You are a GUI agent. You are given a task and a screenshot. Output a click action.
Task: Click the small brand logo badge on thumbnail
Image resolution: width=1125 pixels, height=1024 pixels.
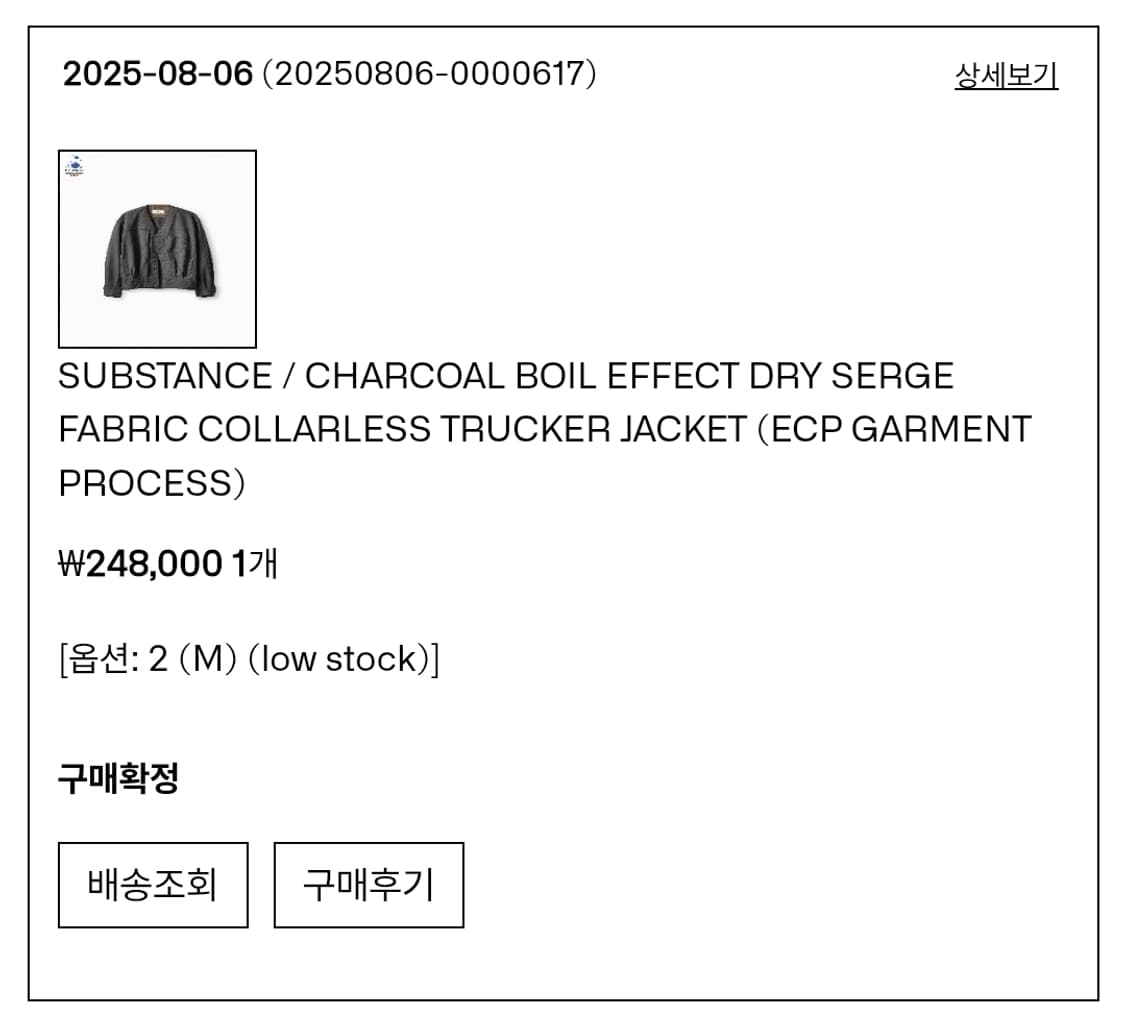74,166
